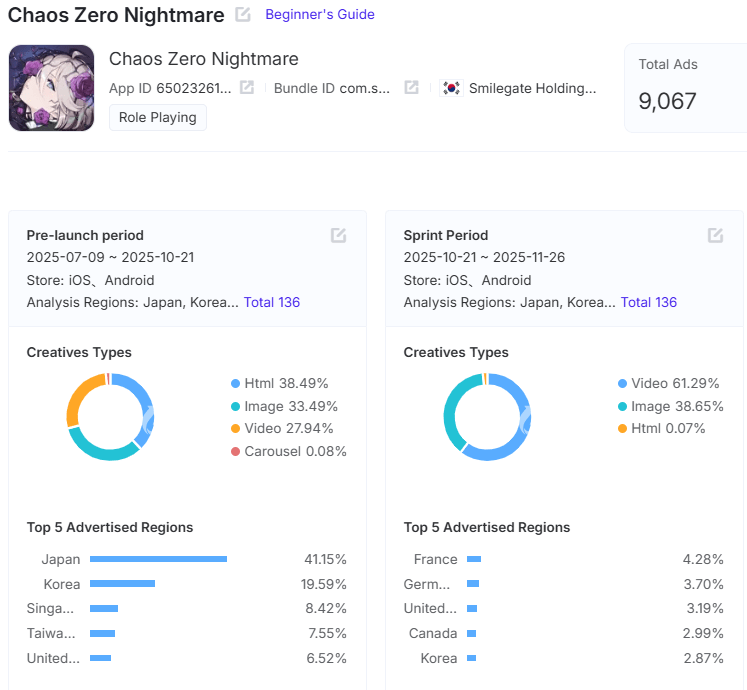This screenshot has height=690, width=747.
Task: Select the Role Playing category tag
Action: (x=158, y=117)
